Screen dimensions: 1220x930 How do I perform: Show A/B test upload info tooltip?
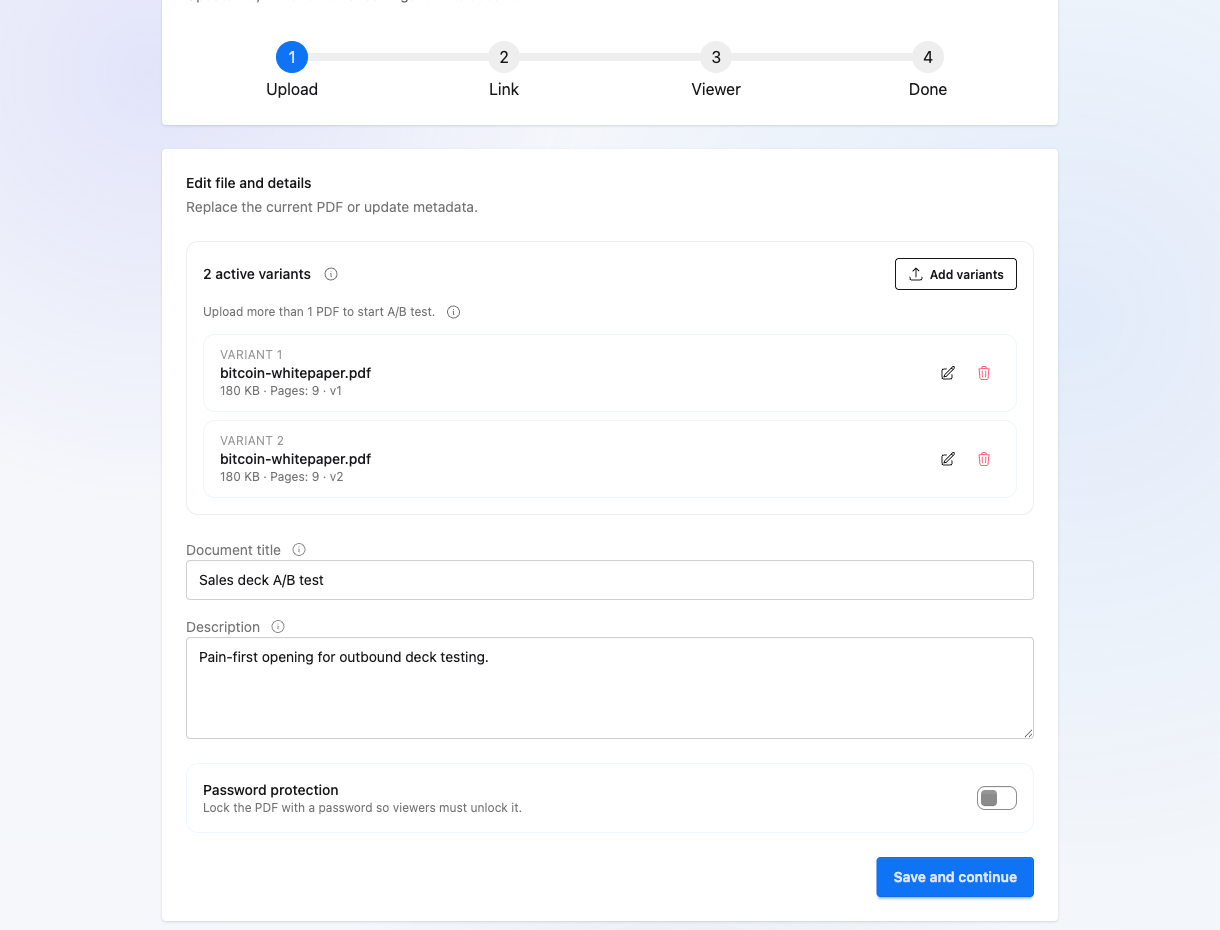(453, 312)
